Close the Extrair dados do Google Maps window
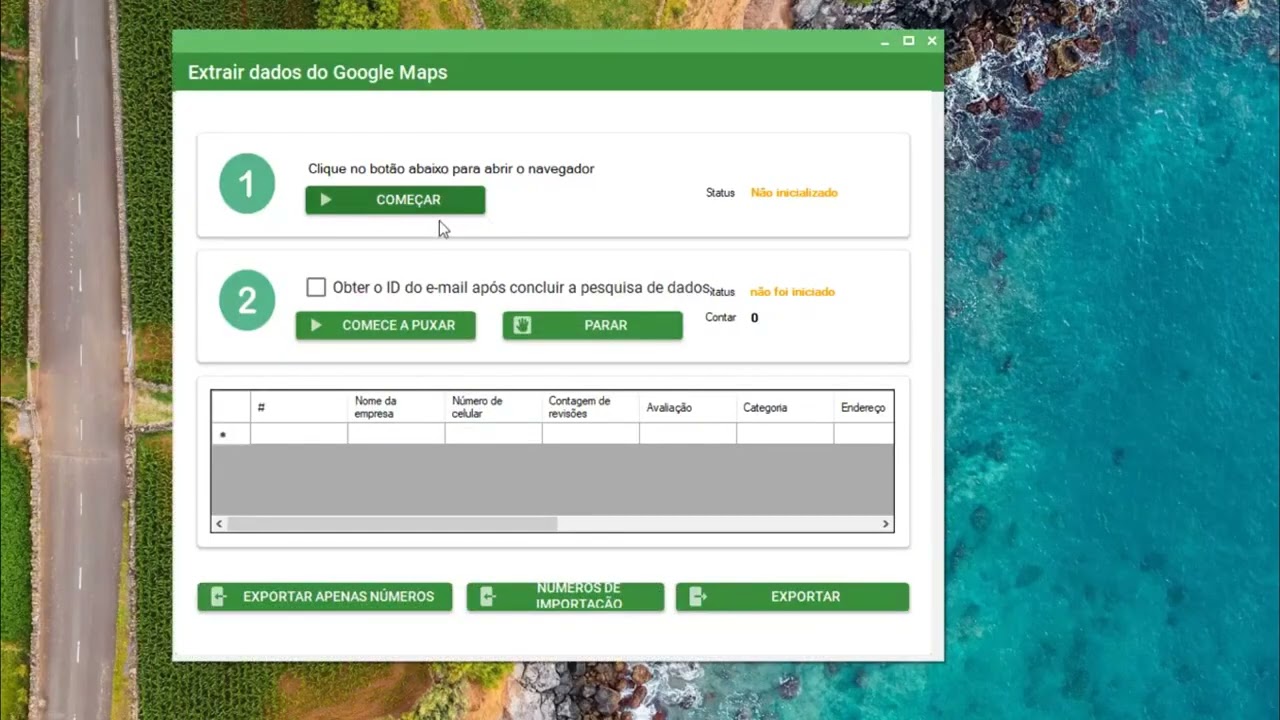The width and height of the screenshot is (1280, 720). [x=932, y=41]
